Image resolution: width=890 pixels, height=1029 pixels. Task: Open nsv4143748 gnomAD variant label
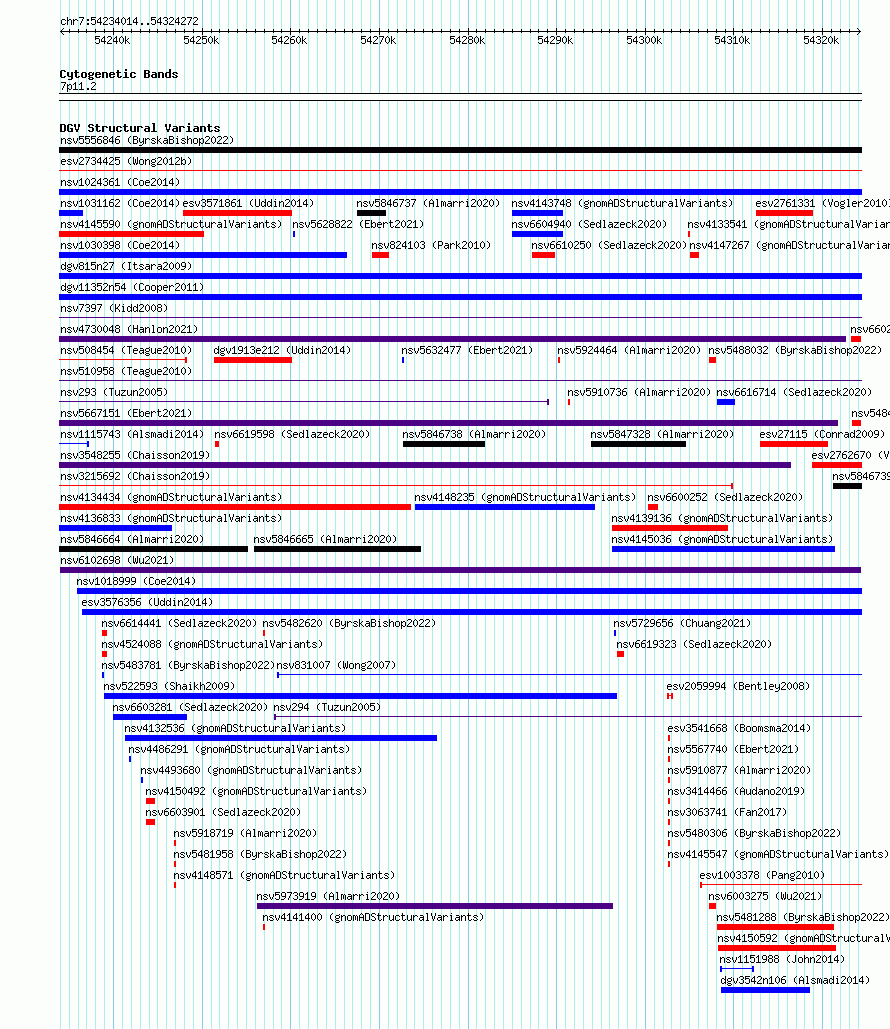(x=622, y=203)
